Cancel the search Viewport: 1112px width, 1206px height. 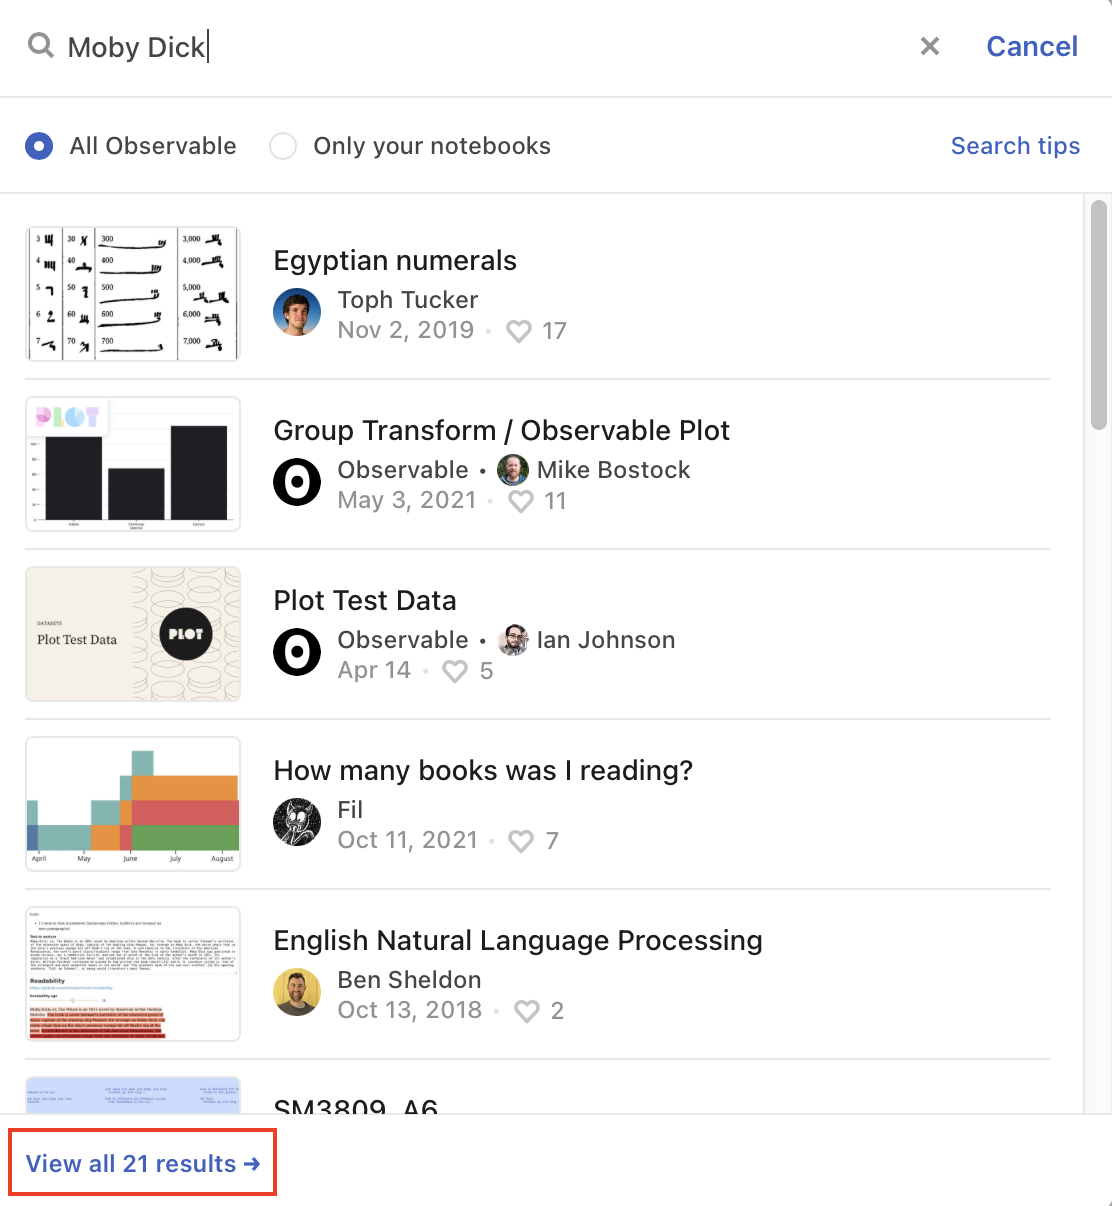(1031, 46)
